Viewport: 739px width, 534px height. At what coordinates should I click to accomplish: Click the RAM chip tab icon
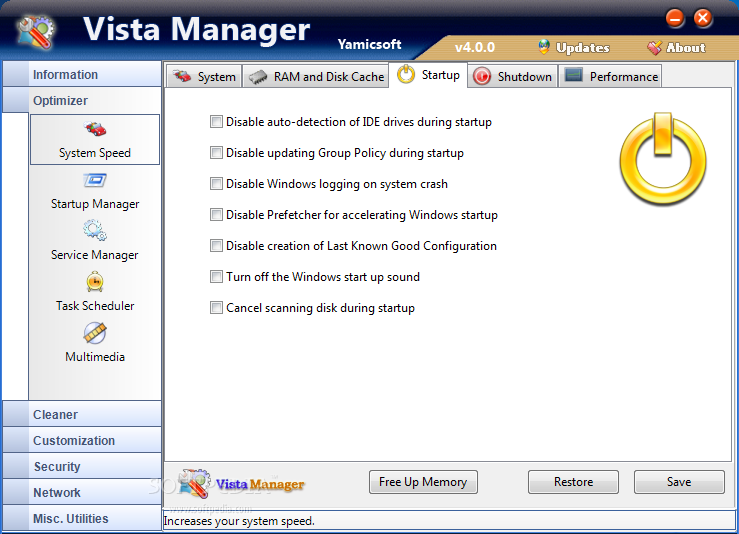pyautogui.click(x=258, y=77)
